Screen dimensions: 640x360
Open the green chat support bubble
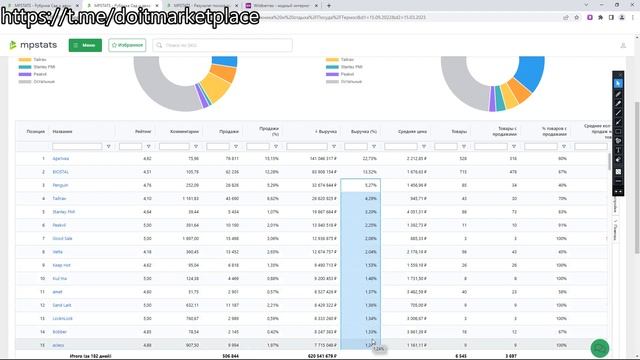click(x=600, y=348)
